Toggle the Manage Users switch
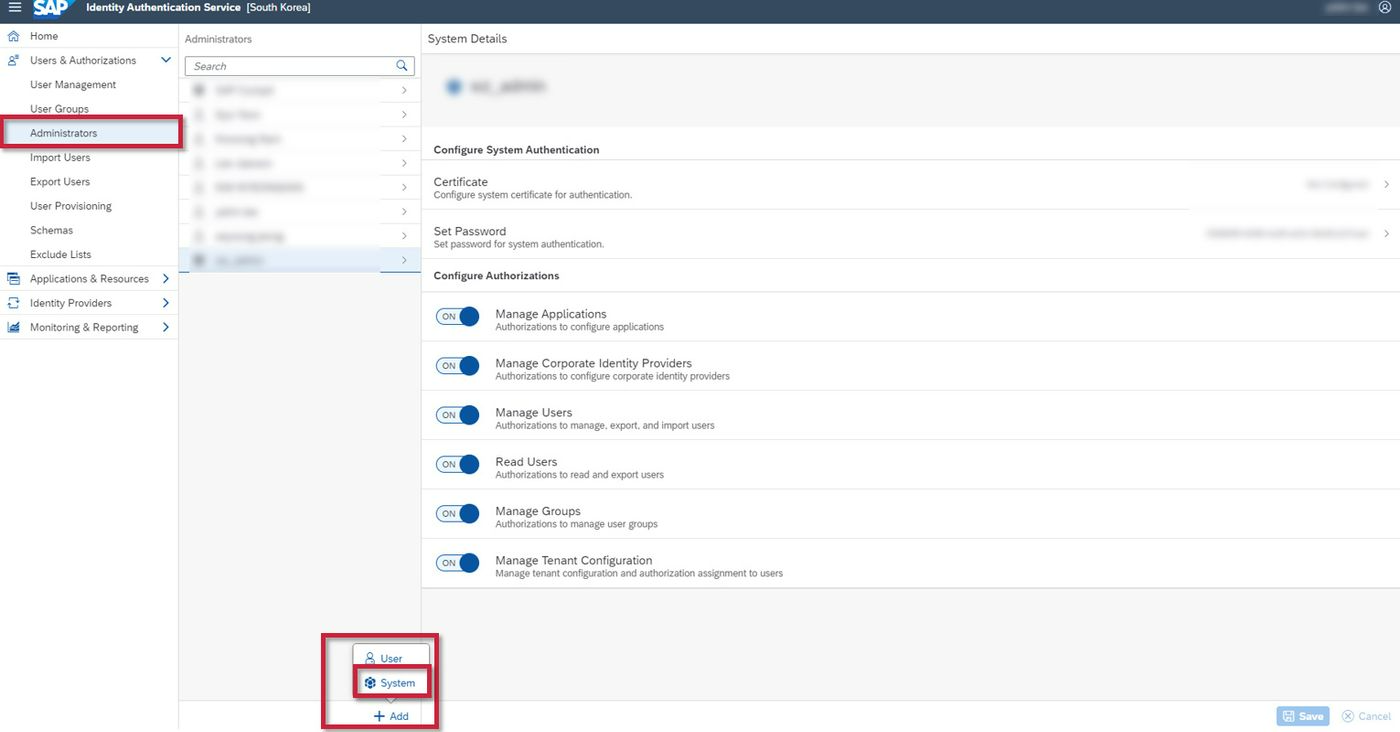Viewport: 1400px width, 732px height. (x=458, y=414)
